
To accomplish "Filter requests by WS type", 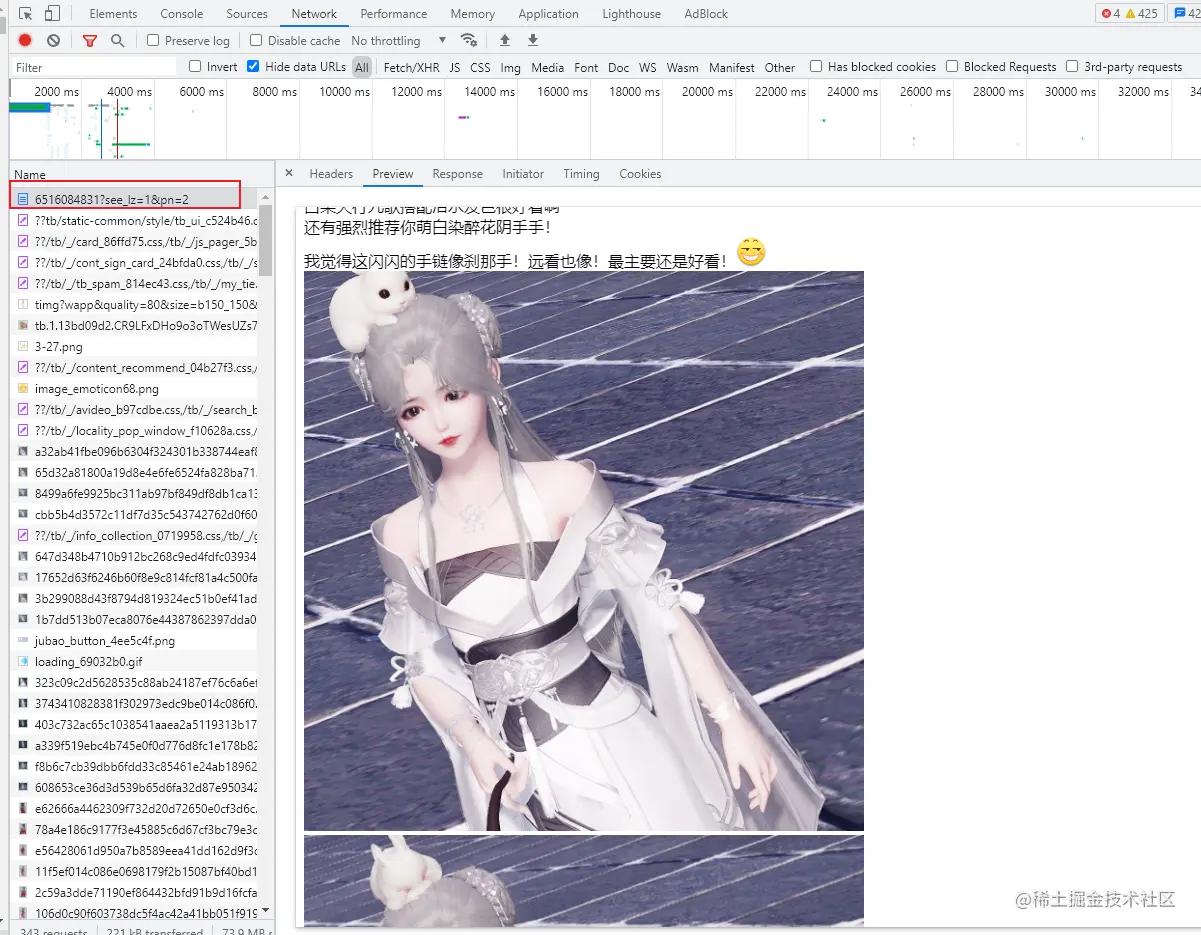I will tap(648, 67).
